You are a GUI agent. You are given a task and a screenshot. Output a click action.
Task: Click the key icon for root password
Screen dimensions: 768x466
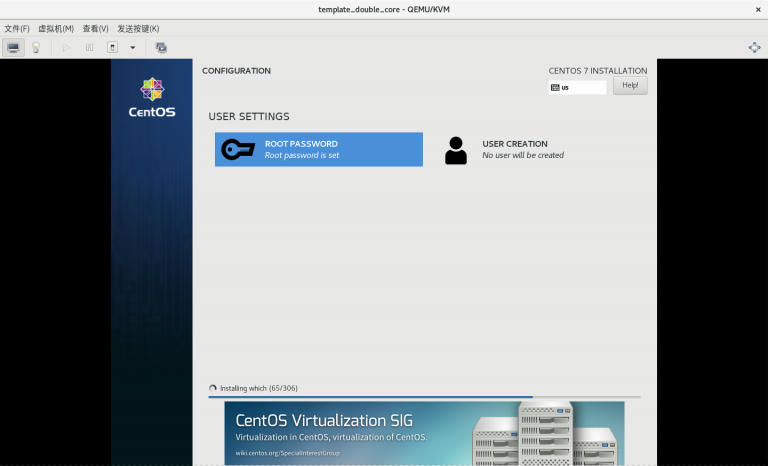pyautogui.click(x=238, y=149)
